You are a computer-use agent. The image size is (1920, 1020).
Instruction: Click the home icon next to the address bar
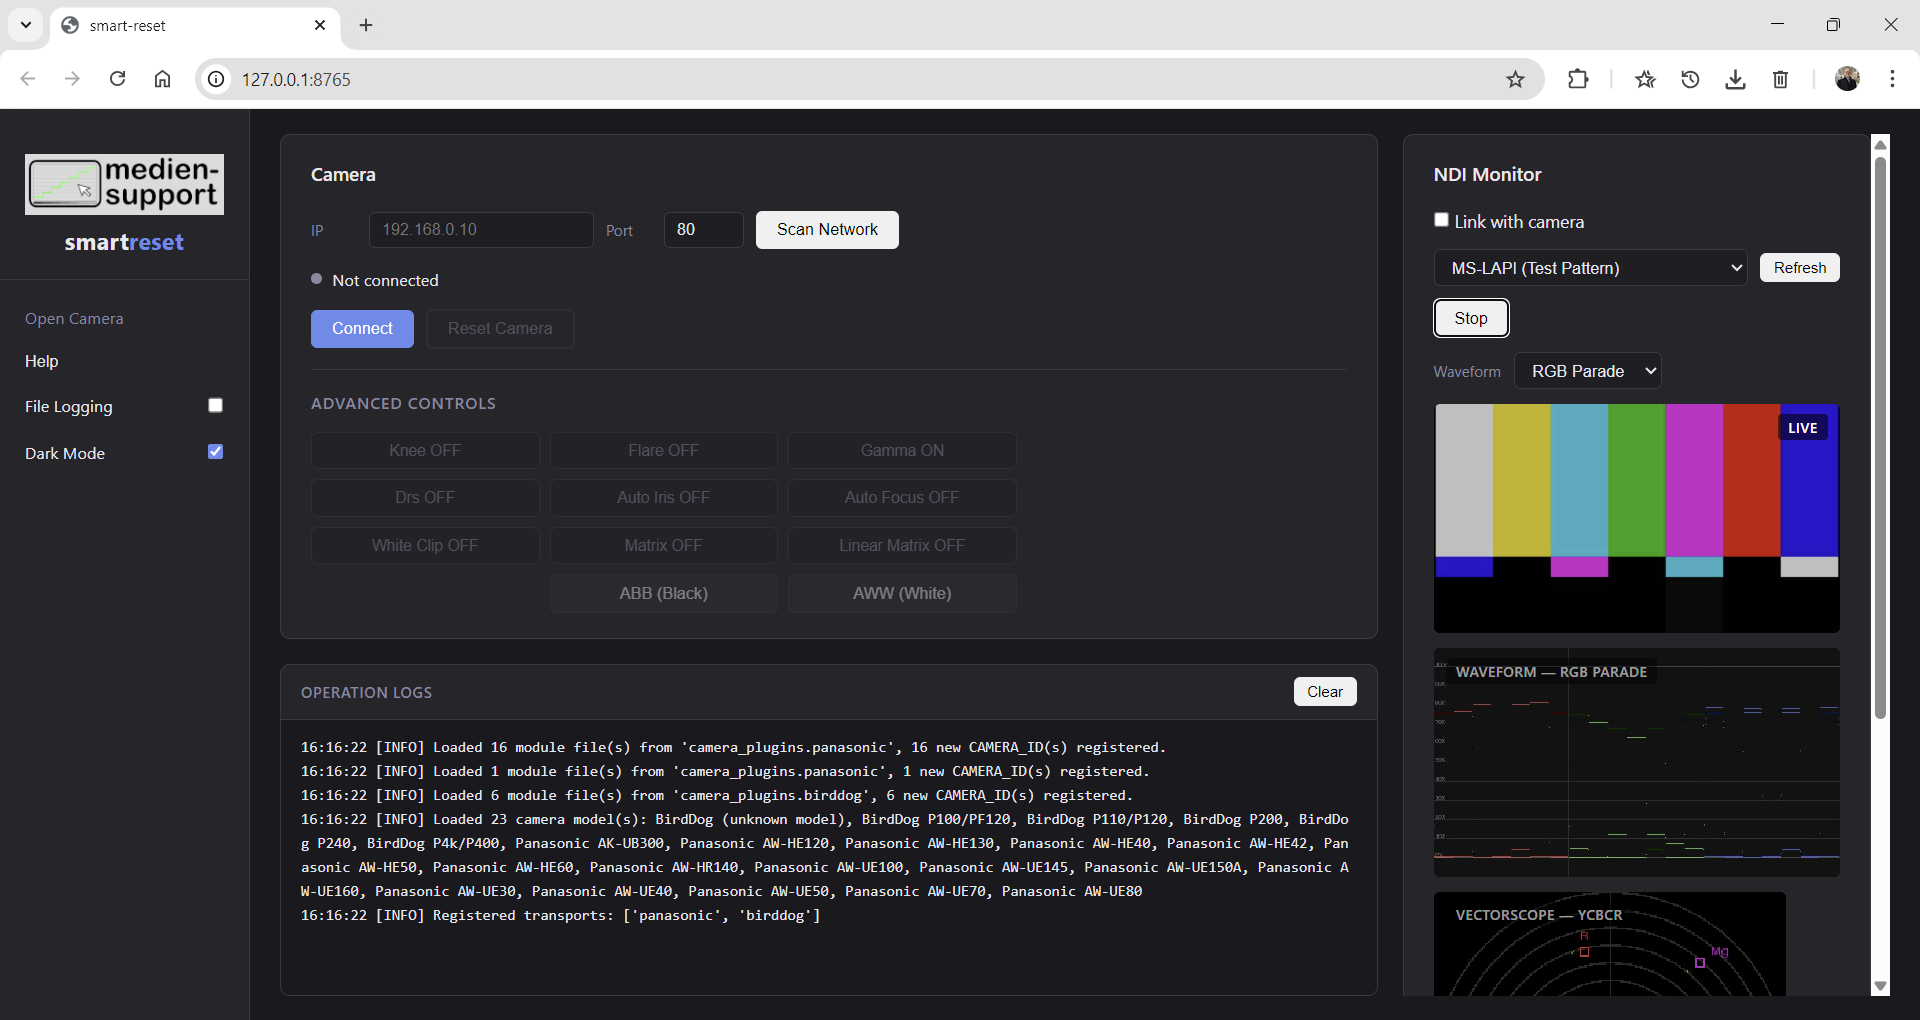162,79
